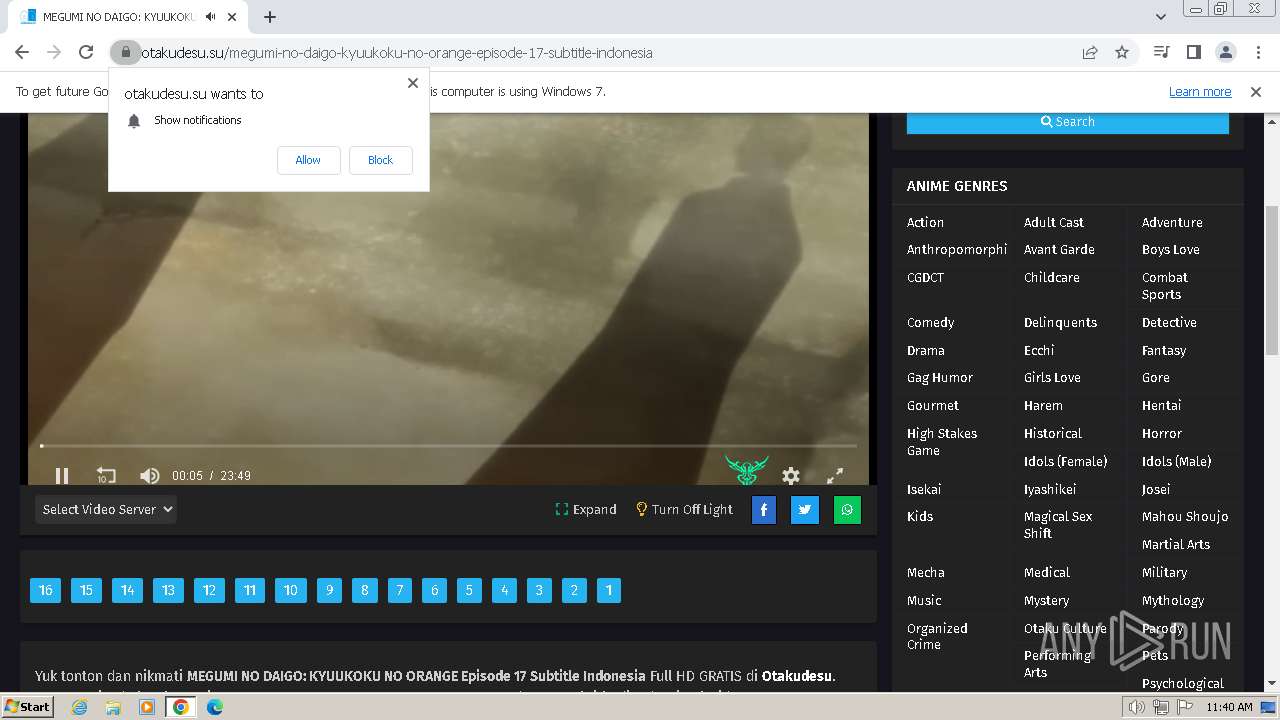1280x720 pixels.
Task: Launch Internet Explorer from taskbar
Action: (x=79, y=707)
